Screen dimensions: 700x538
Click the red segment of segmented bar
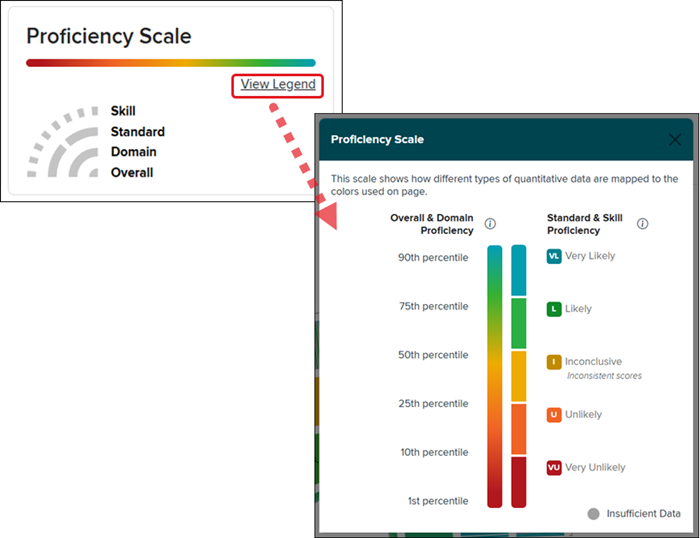[518, 482]
